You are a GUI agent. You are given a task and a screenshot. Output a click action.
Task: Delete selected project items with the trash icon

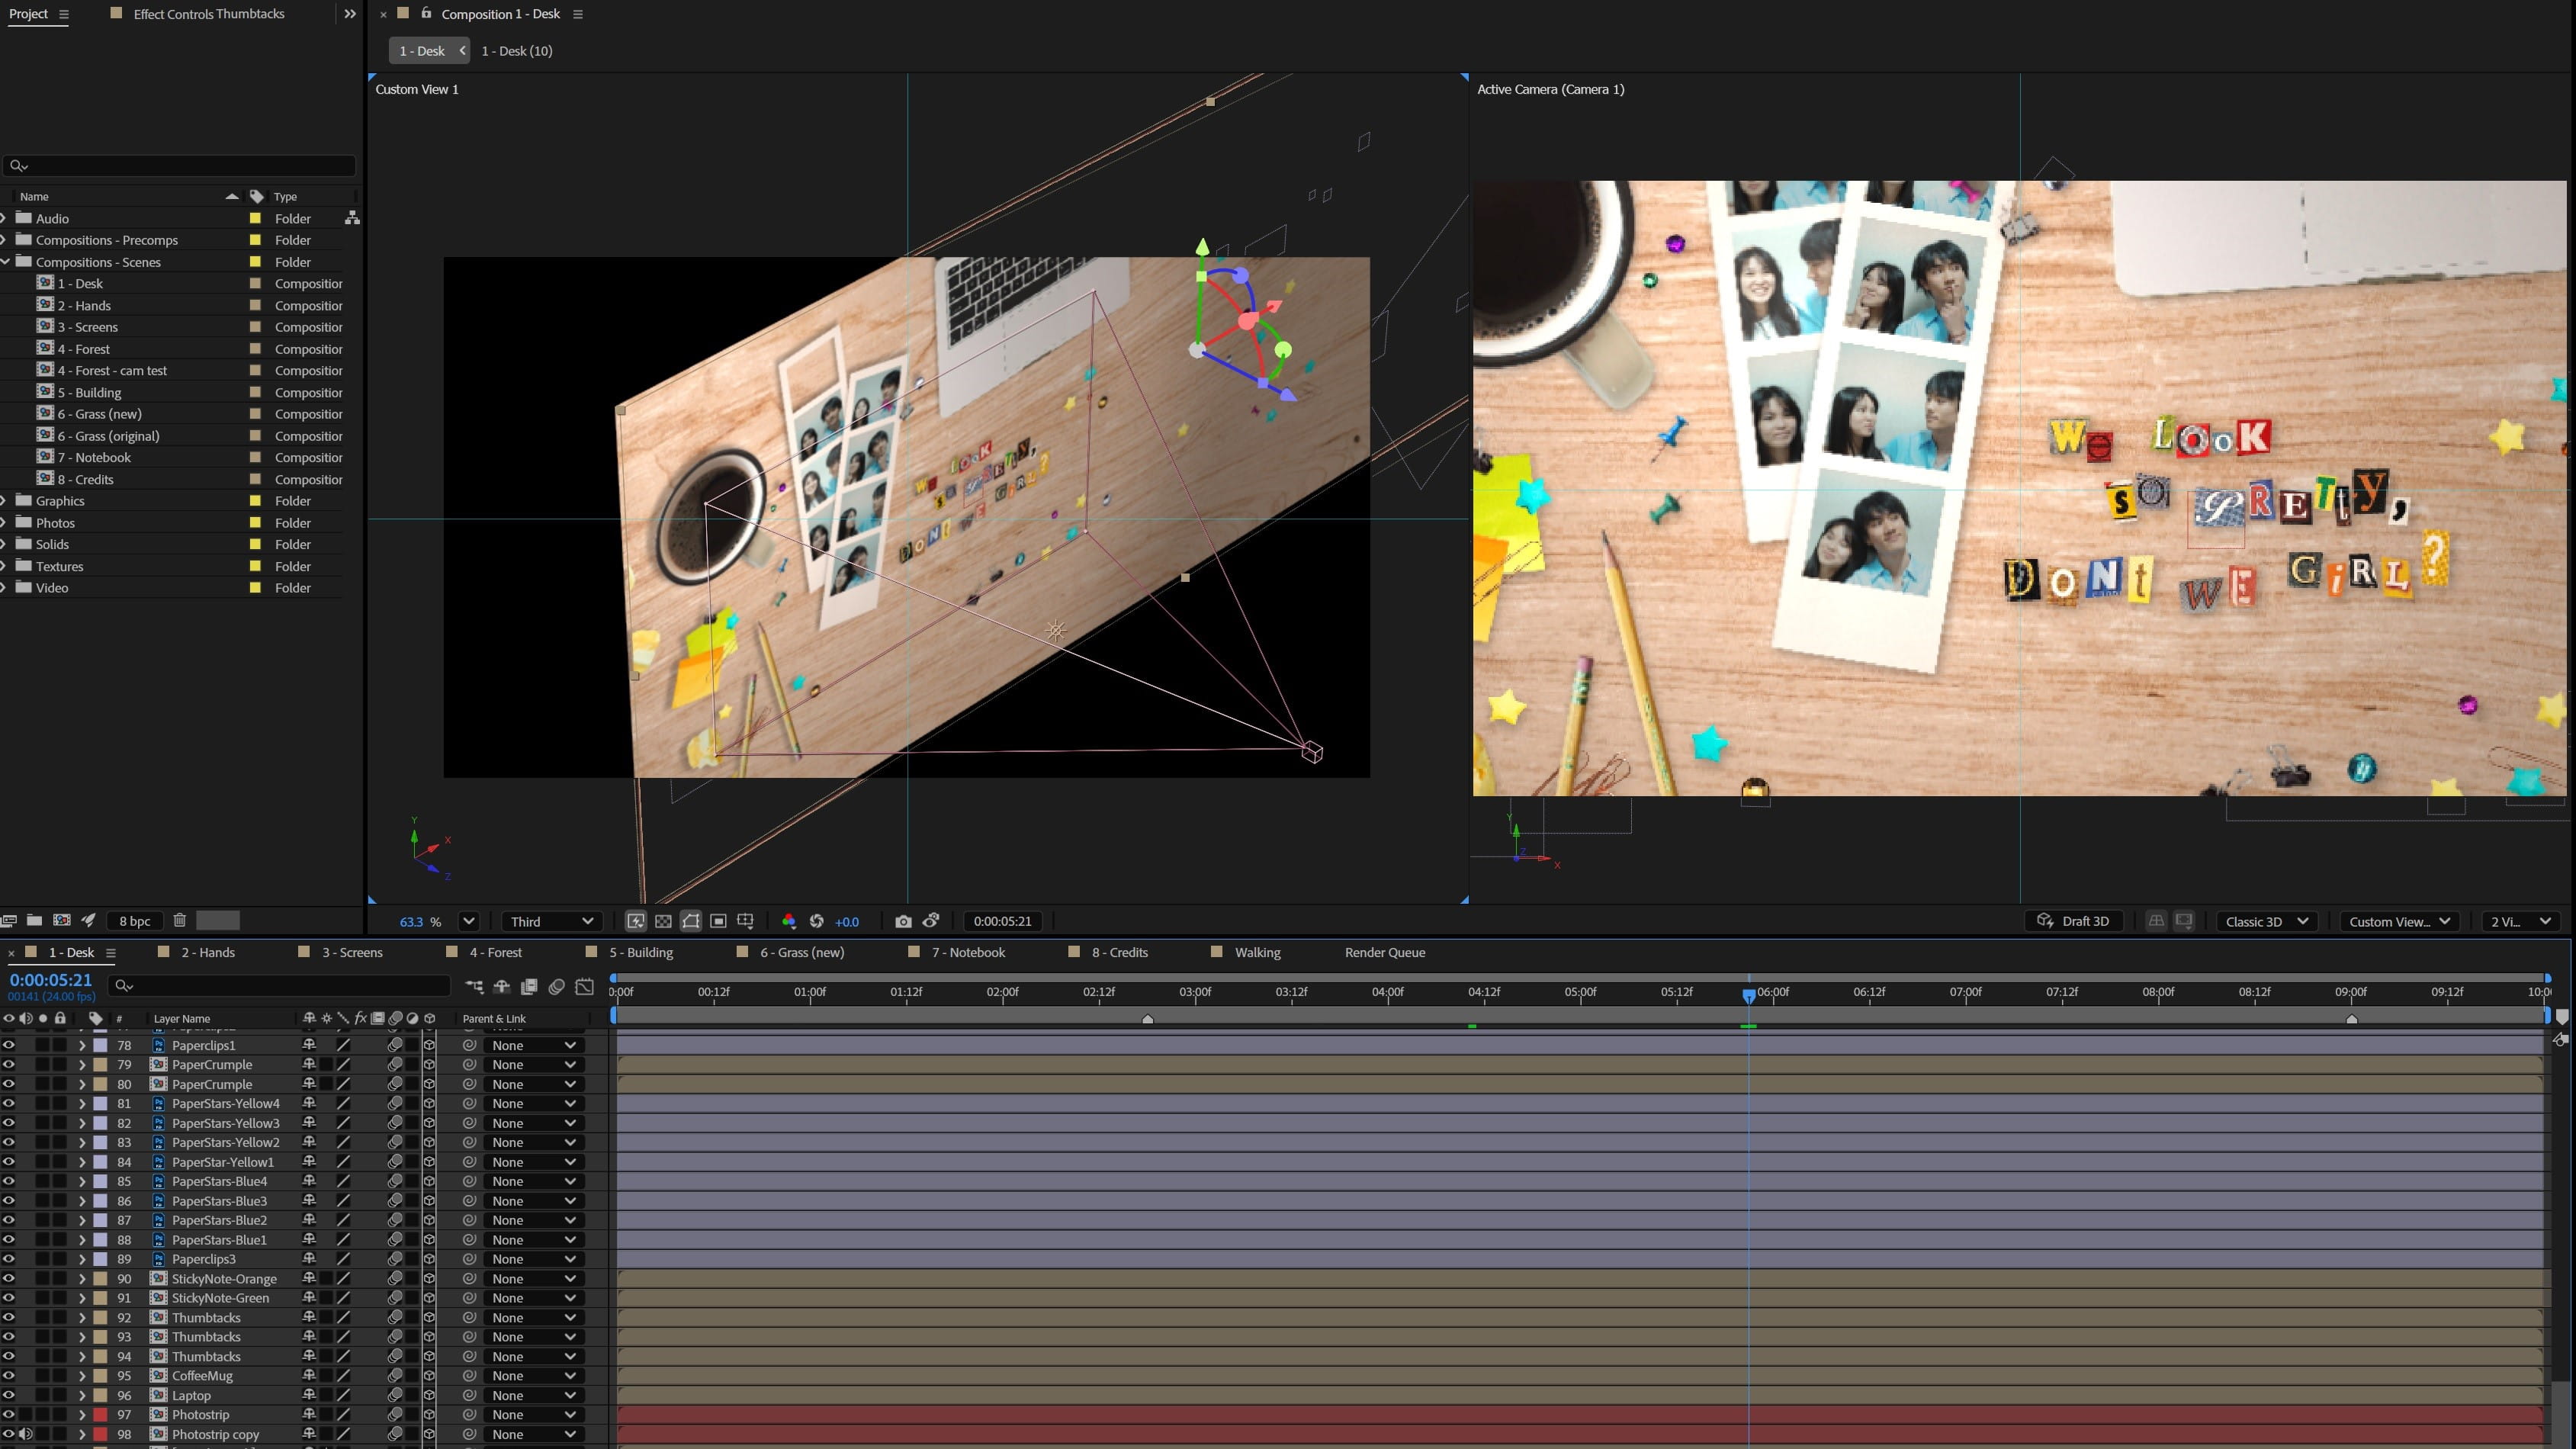point(180,920)
